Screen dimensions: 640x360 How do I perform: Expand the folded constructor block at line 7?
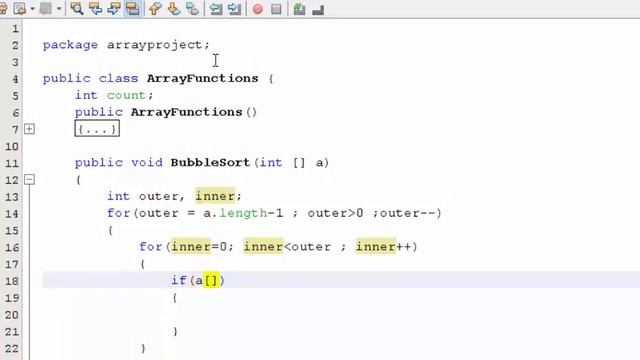tap(29, 129)
